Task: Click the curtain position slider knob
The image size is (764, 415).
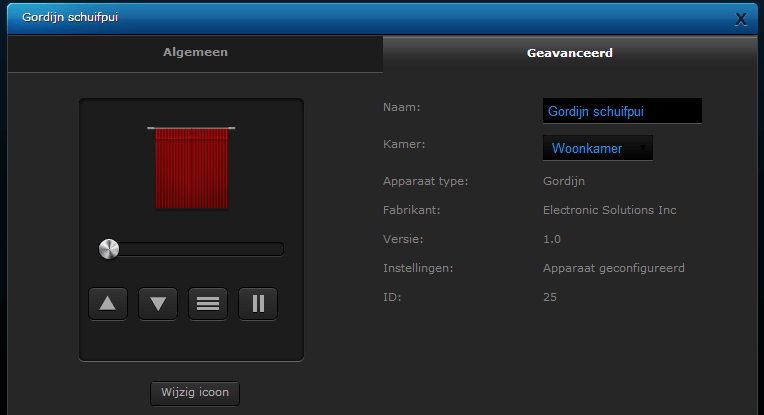Action: [109, 249]
